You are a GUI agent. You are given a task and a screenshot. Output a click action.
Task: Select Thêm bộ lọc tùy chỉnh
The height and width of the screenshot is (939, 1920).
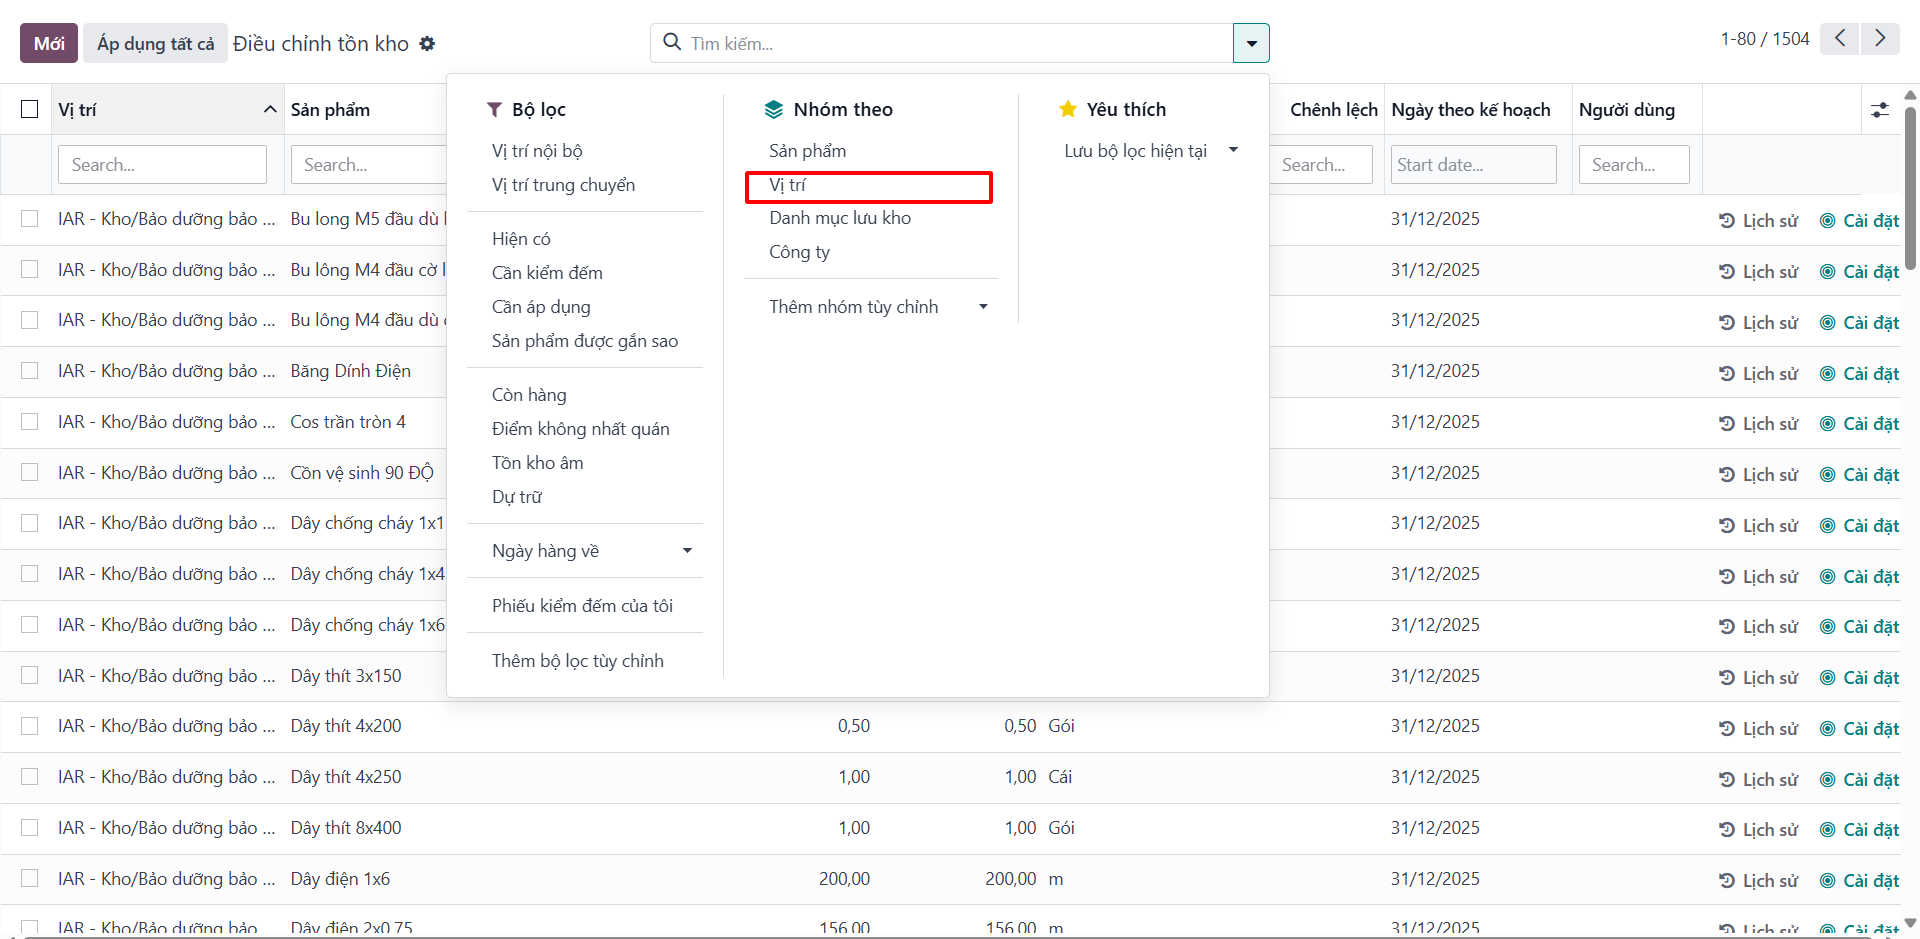(x=578, y=661)
